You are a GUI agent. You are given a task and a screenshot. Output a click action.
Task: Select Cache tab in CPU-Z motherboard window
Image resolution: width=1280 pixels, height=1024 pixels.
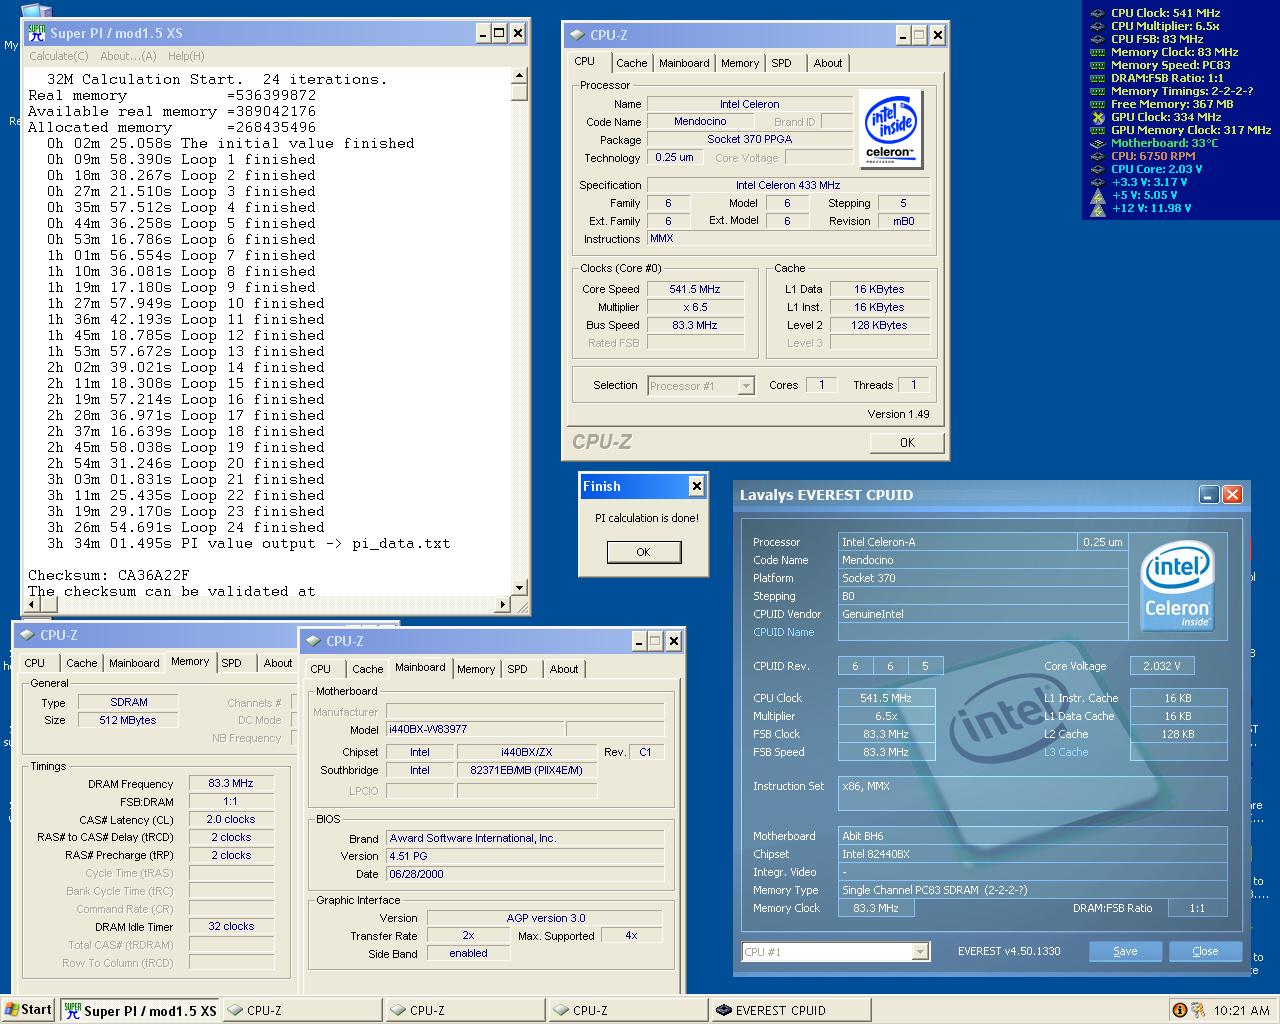pyautogui.click(x=367, y=669)
